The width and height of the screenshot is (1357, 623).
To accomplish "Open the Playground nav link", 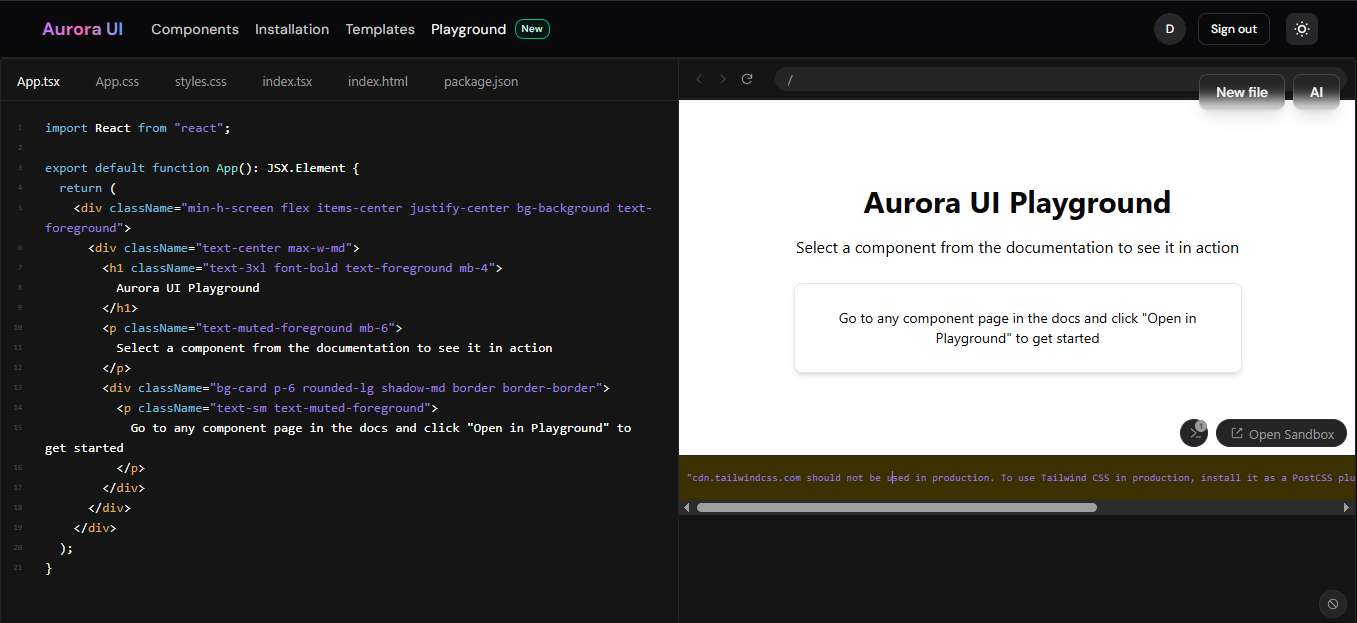I will pos(469,29).
